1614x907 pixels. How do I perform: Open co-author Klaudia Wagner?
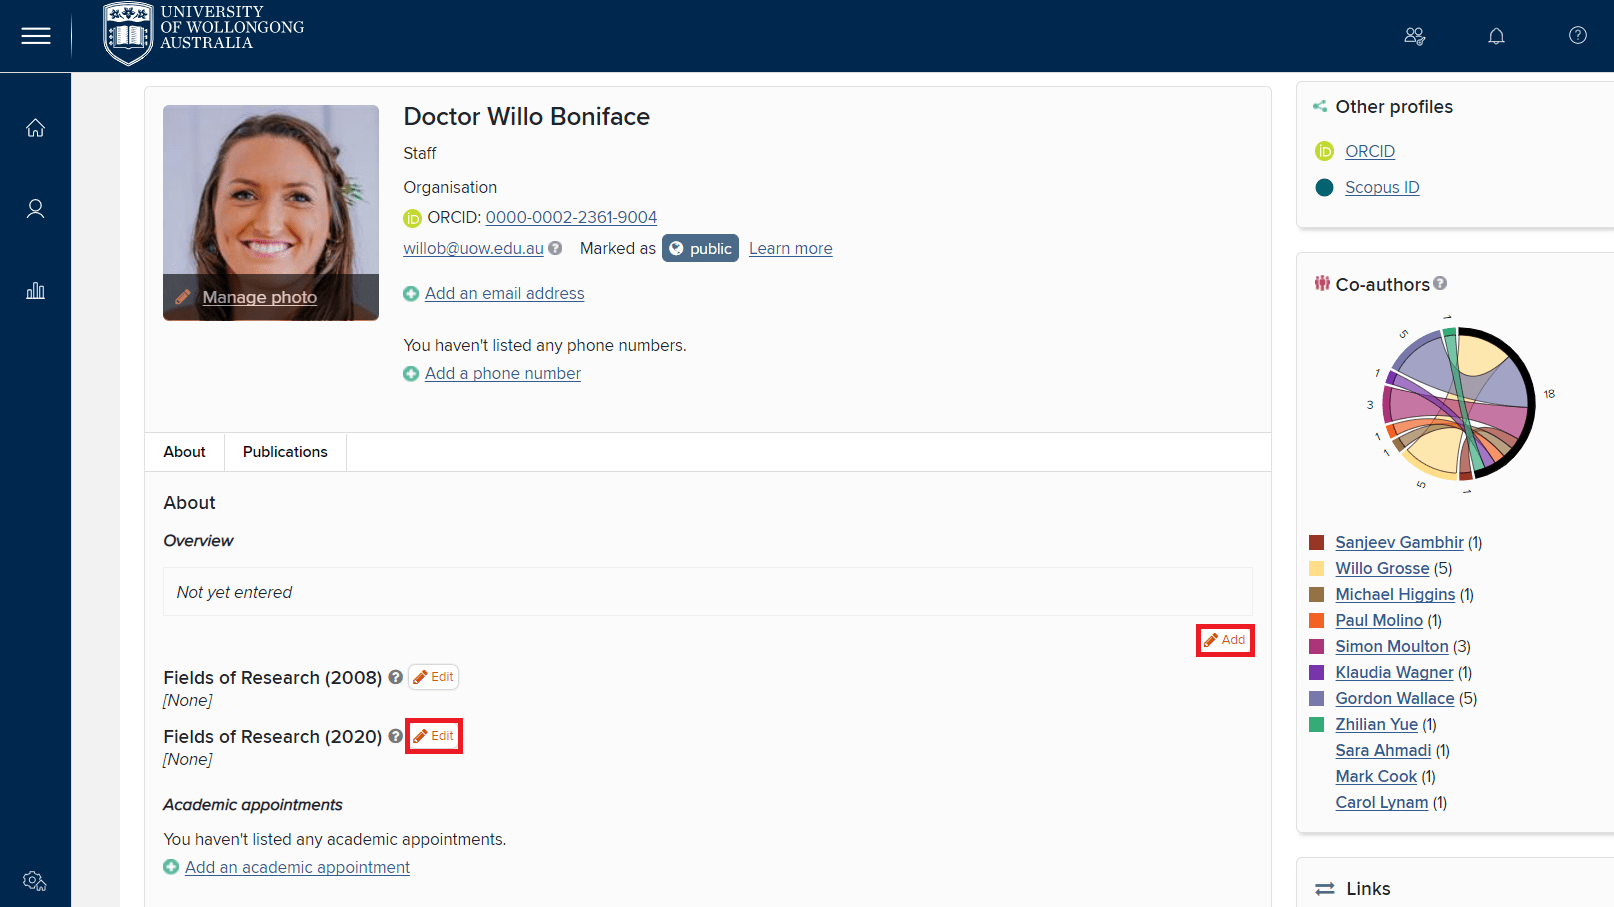click(1394, 672)
